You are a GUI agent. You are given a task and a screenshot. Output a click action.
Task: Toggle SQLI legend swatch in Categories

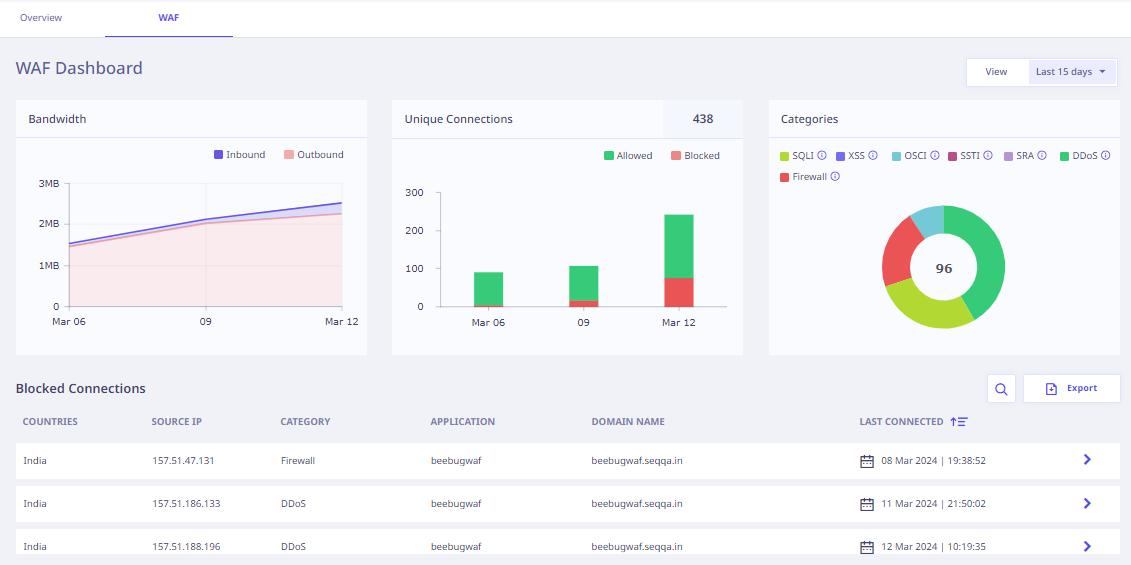tap(785, 156)
